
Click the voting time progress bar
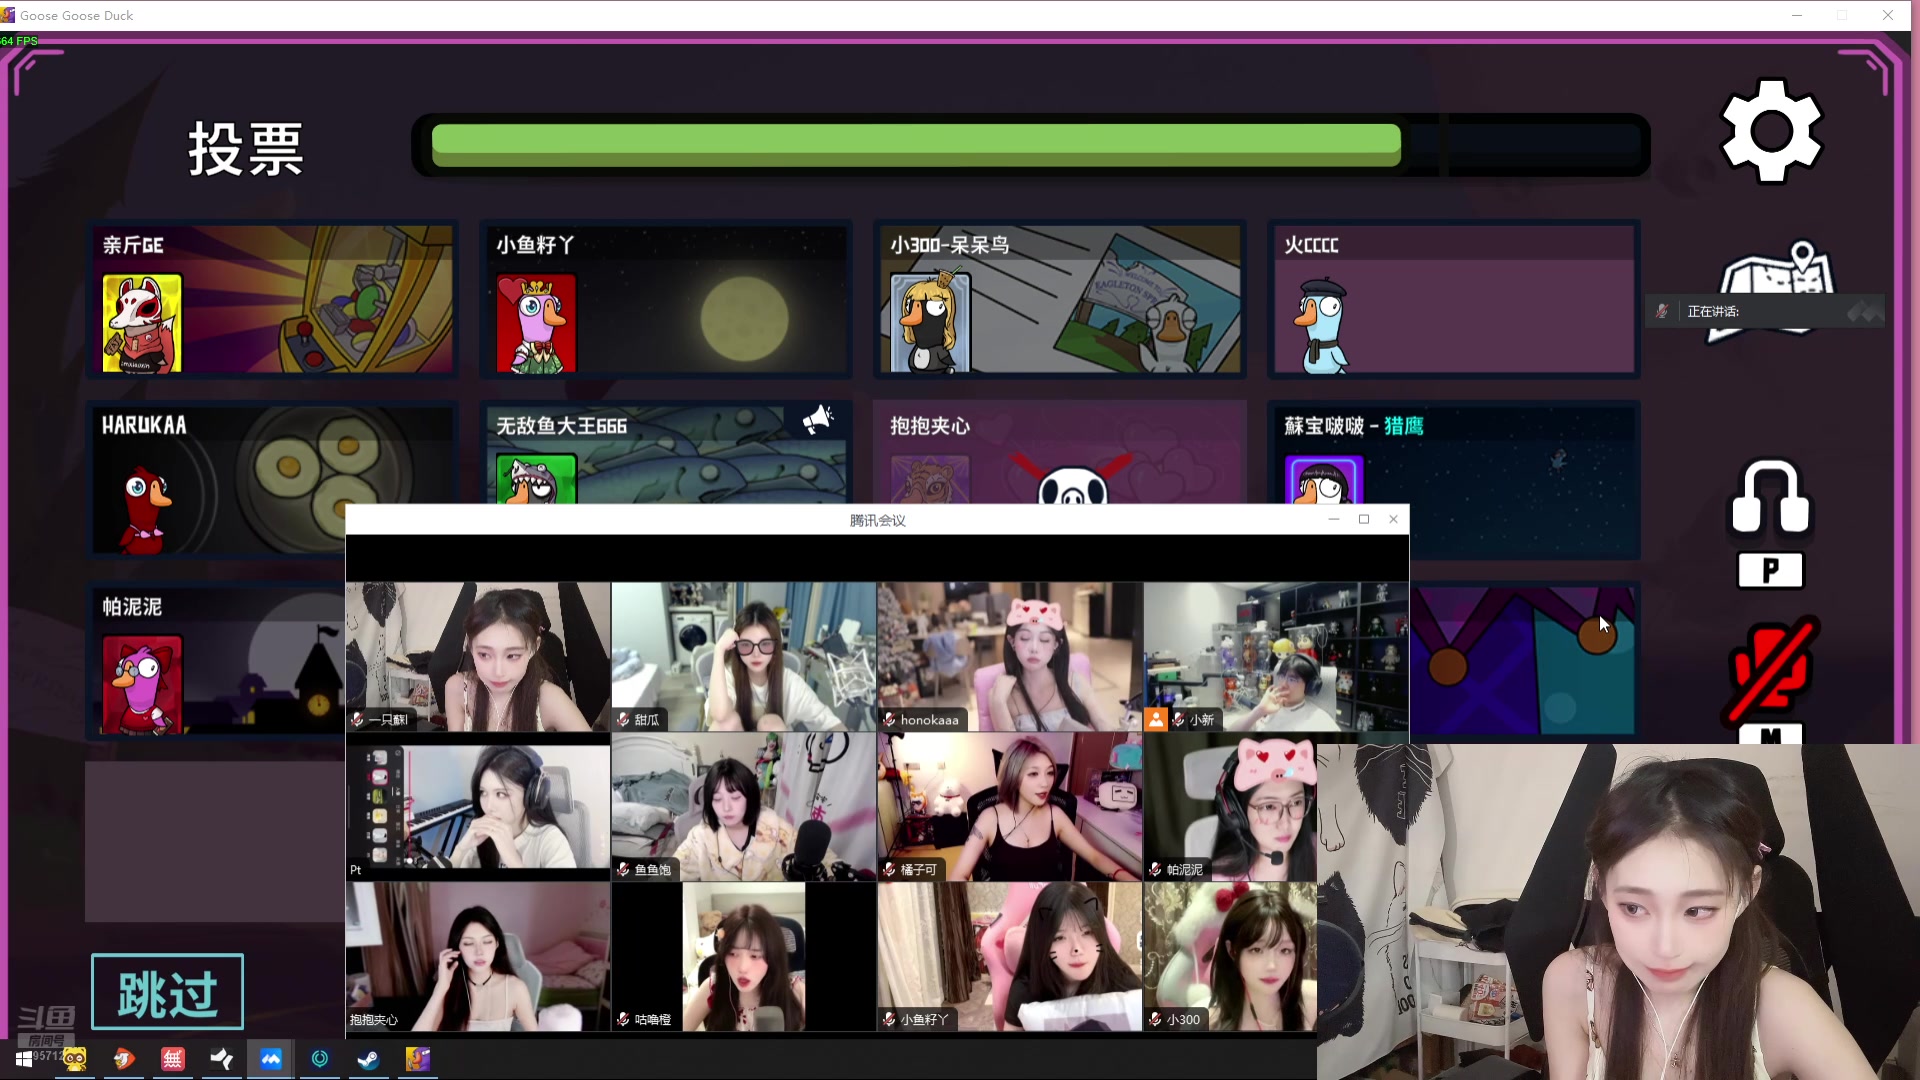pyautogui.click(x=1031, y=145)
